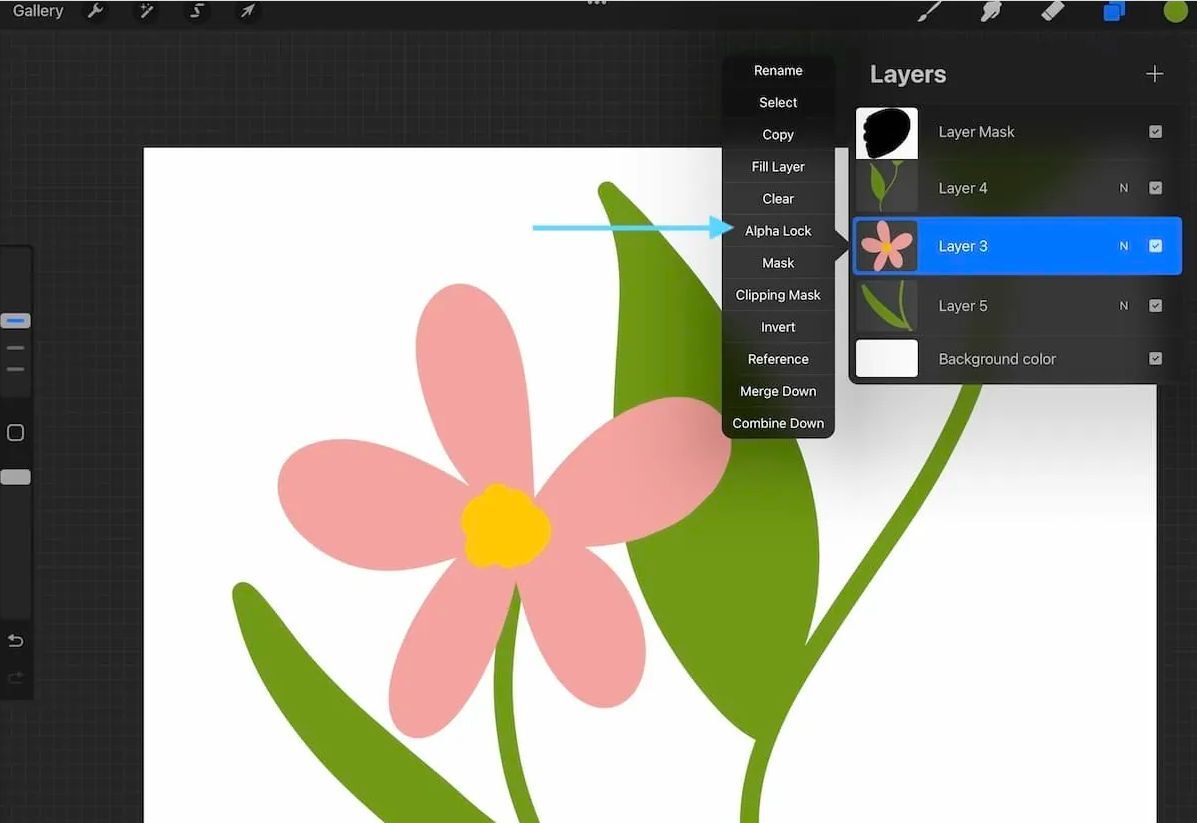Select the Adjustments magic wand tool
1197x823 pixels.
pyautogui.click(x=146, y=11)
